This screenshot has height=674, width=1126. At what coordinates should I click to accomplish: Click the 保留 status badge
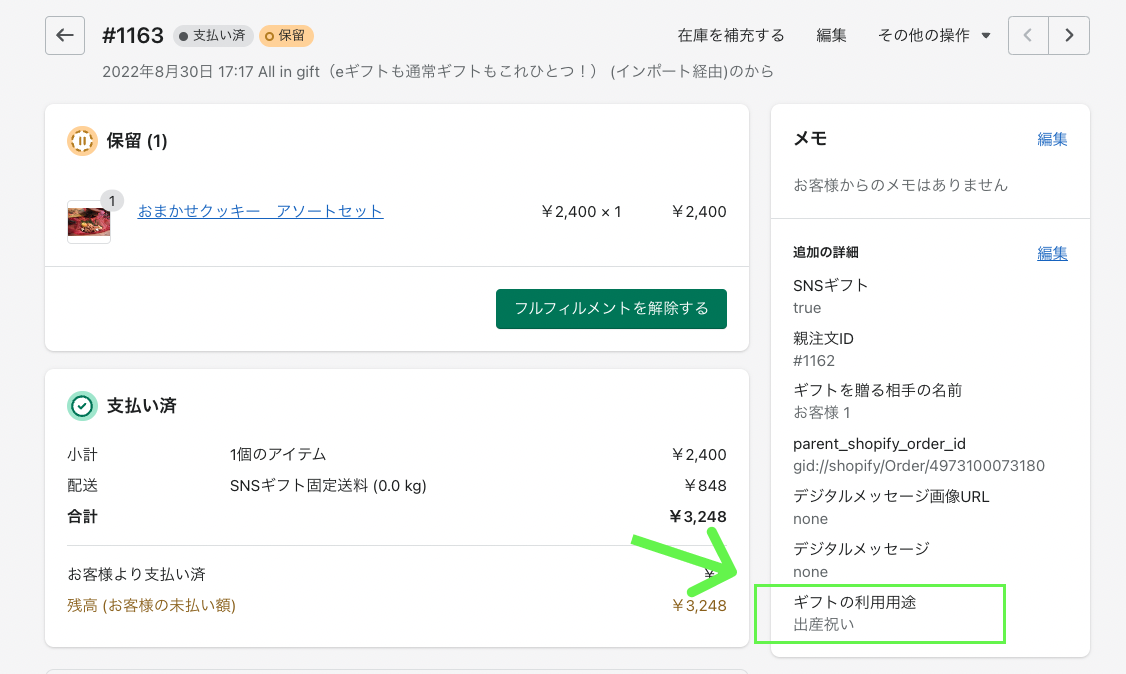pos(286,36)
